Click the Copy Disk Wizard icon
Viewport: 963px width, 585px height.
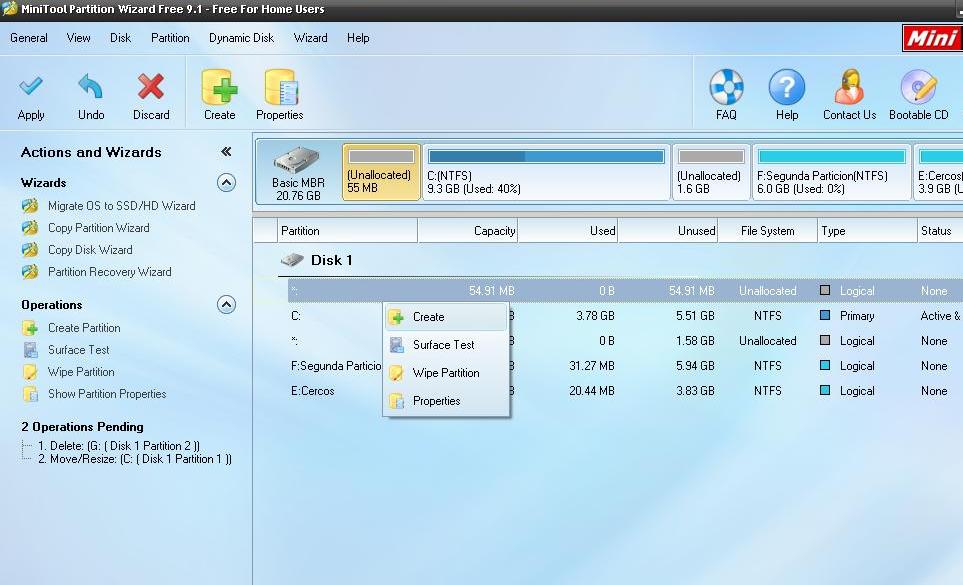[30, 250]
